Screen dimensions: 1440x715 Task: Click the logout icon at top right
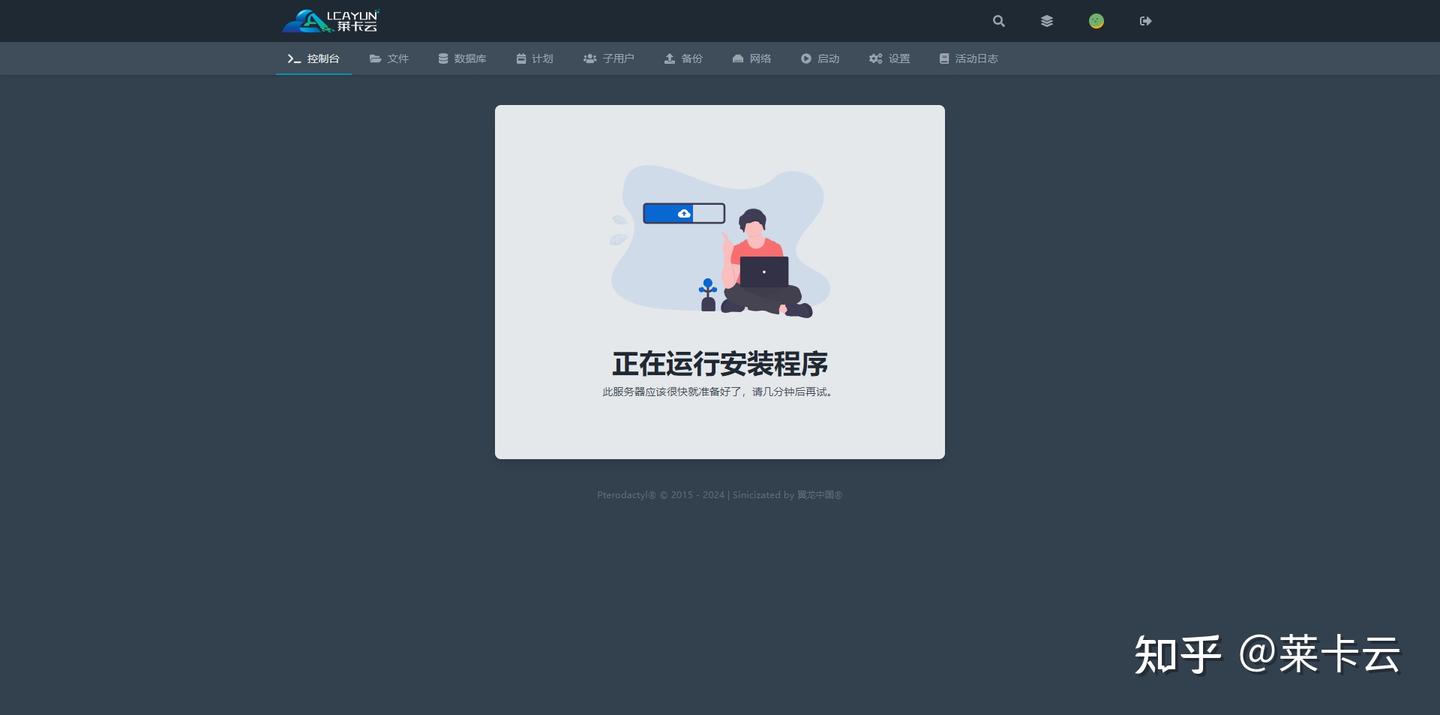point(1145,21)
